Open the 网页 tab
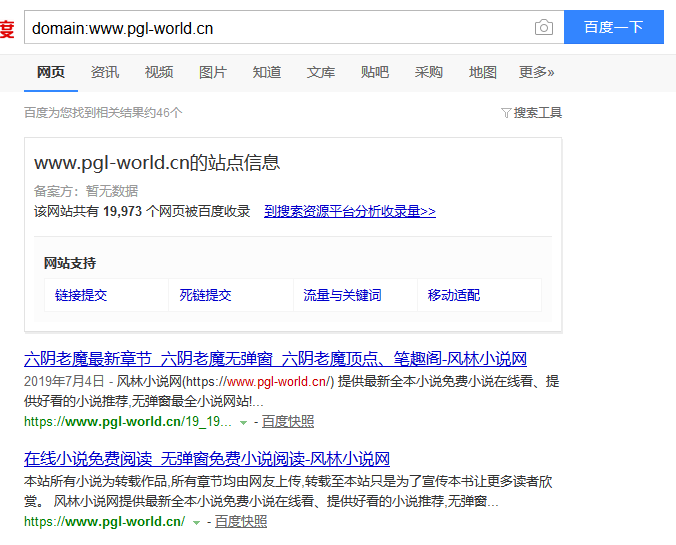Viewport: 676px width, 545px height. pyautogui.click(x=51, y=72)
